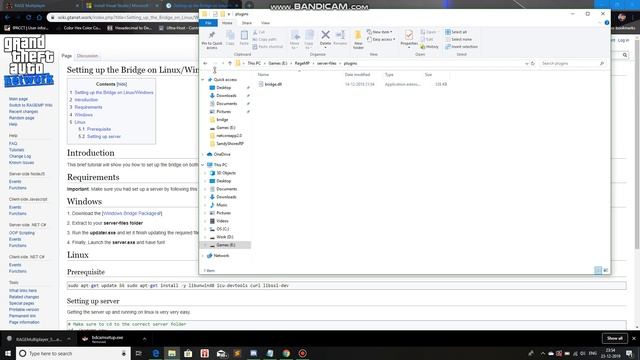Open Task View on the taskbar
This screenshot has width=640, height=360.
pyautogui.click(x=138, y=353)
